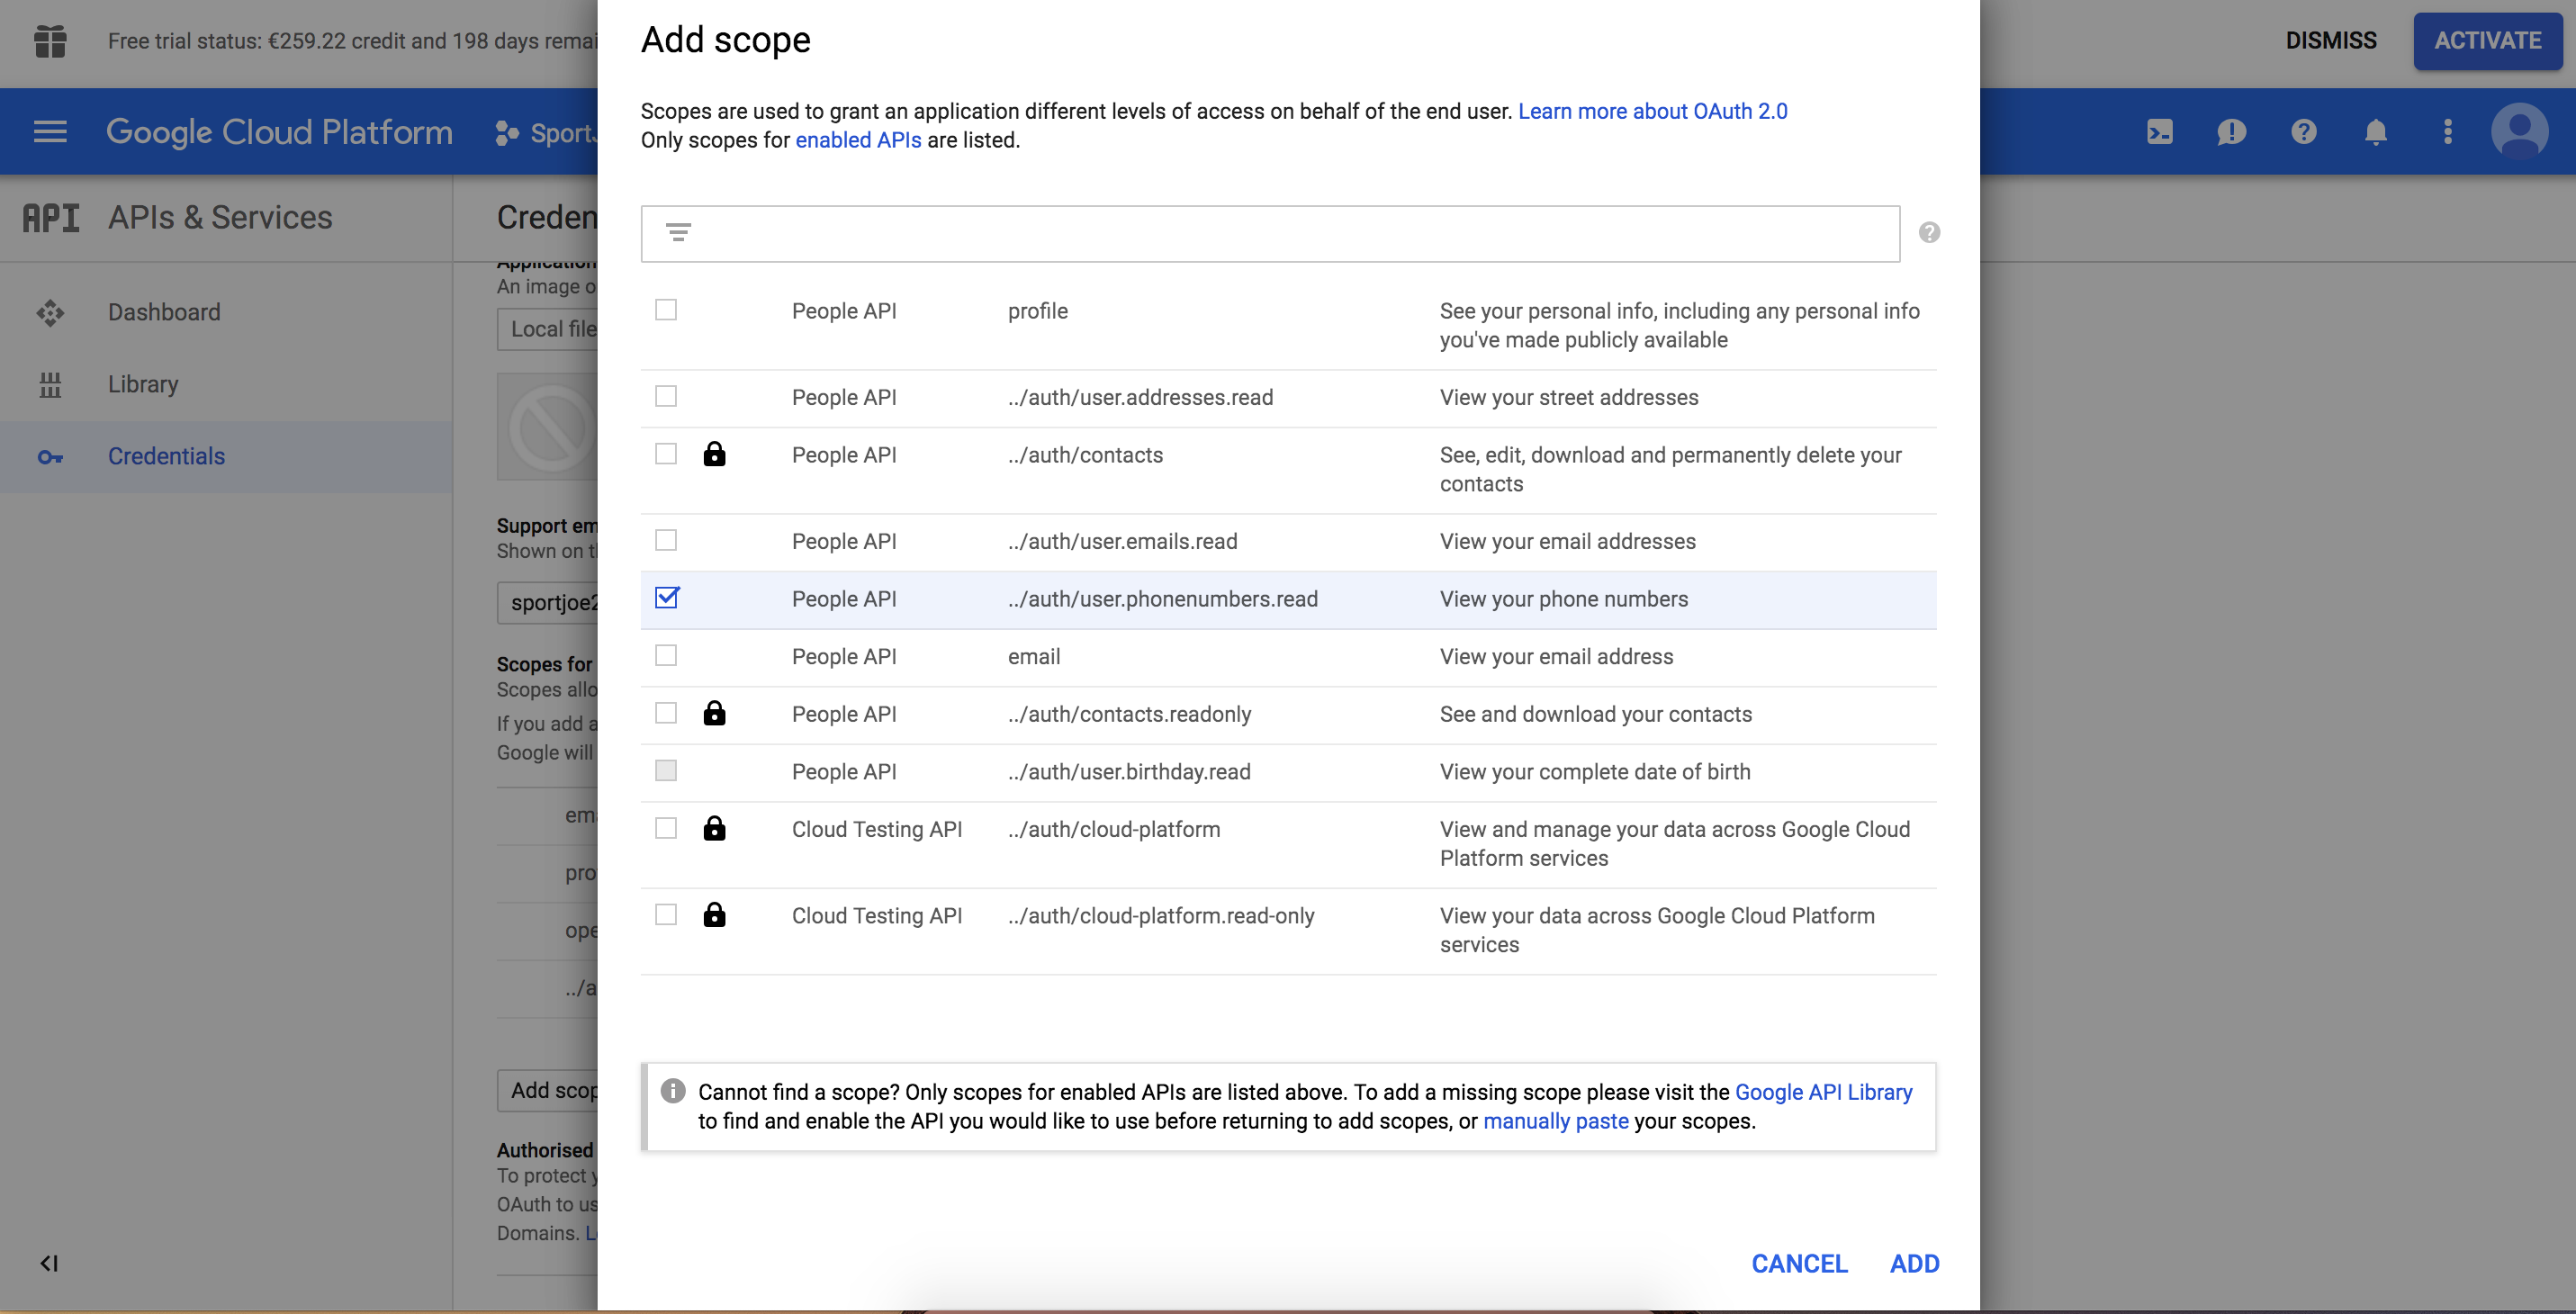Viewport: 2576px width, 1314px height.
Task: Click 'See and download your contacts' text
Action: (x=1596, y=715)
